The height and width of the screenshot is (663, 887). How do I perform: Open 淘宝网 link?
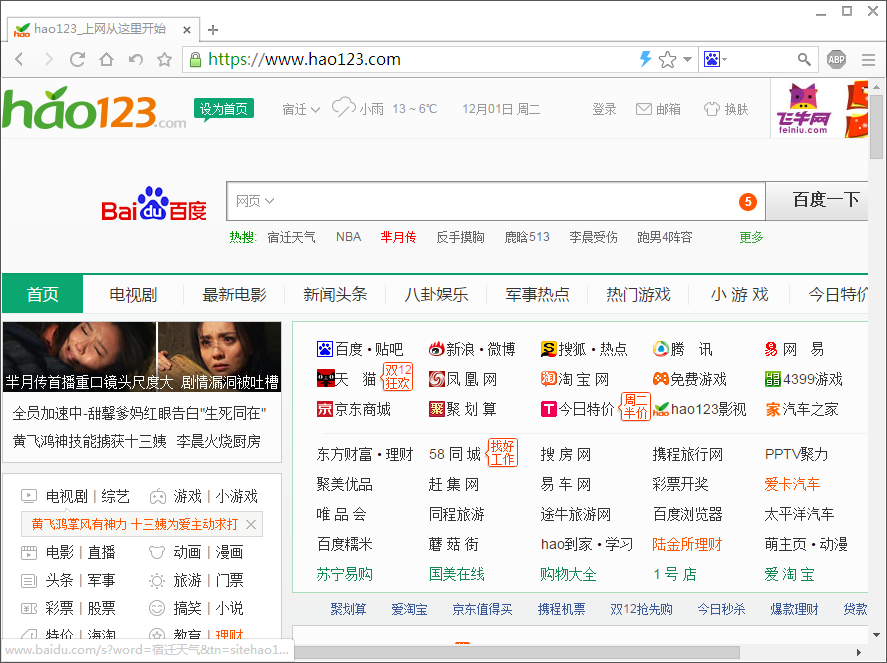(575, 379)
